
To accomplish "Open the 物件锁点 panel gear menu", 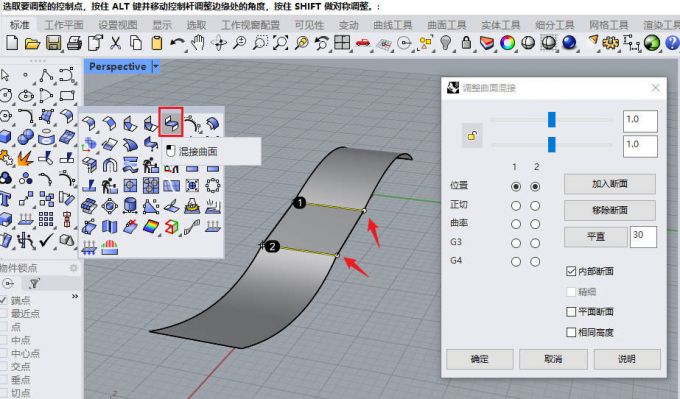I will (73, 268).
